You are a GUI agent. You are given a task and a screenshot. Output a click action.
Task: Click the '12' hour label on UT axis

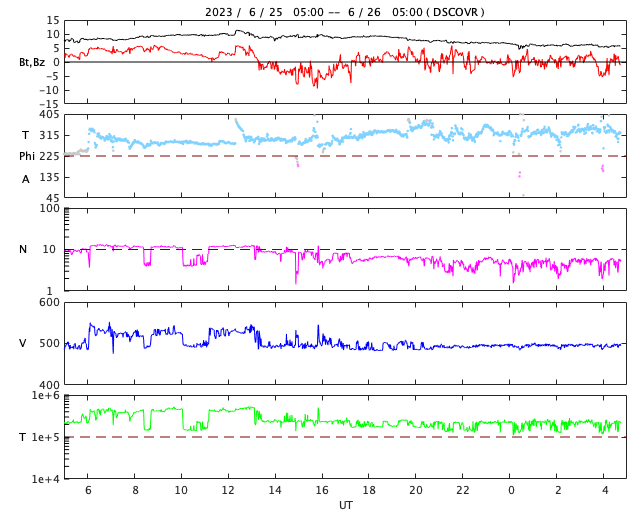tap(228, 490)
